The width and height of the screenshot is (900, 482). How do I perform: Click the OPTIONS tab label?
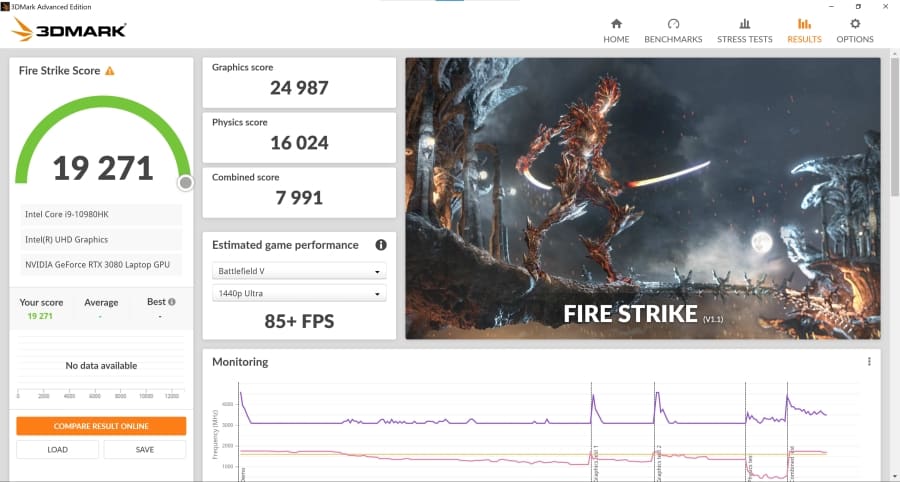[x=855, y=40]
